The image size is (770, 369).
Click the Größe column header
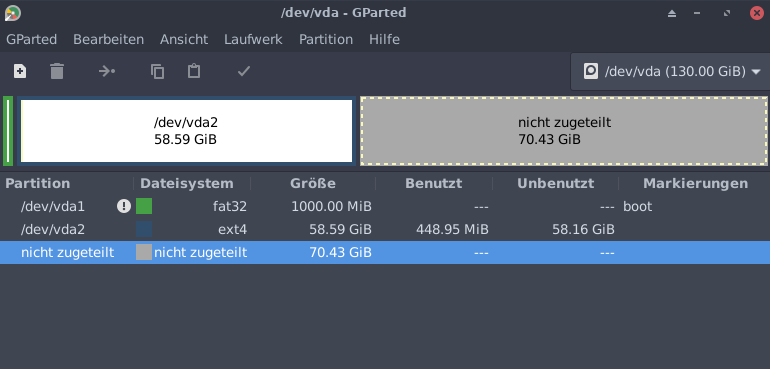[x=313, y=183]
